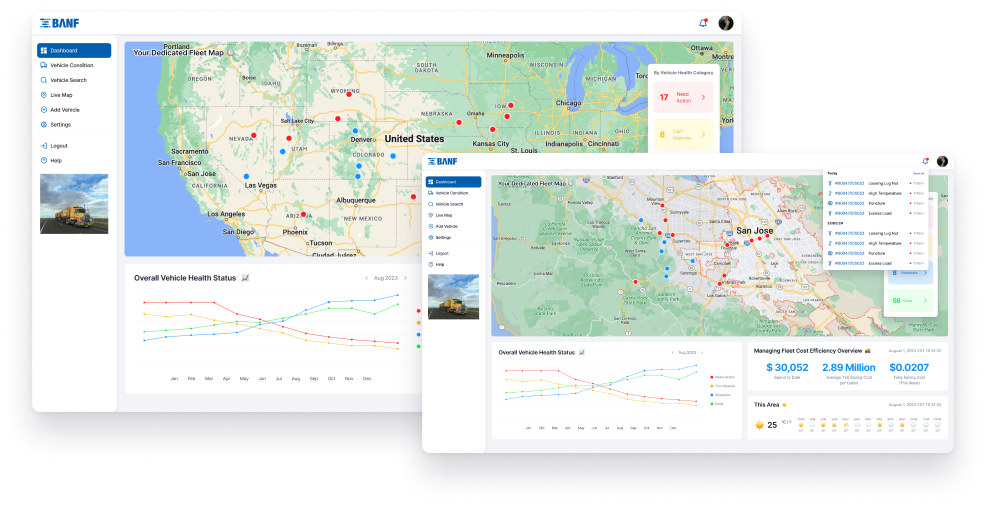The image size is (986, 505).
Task: Open Today's Loosing Lug Nut notification
Action: tap(876, 184)
